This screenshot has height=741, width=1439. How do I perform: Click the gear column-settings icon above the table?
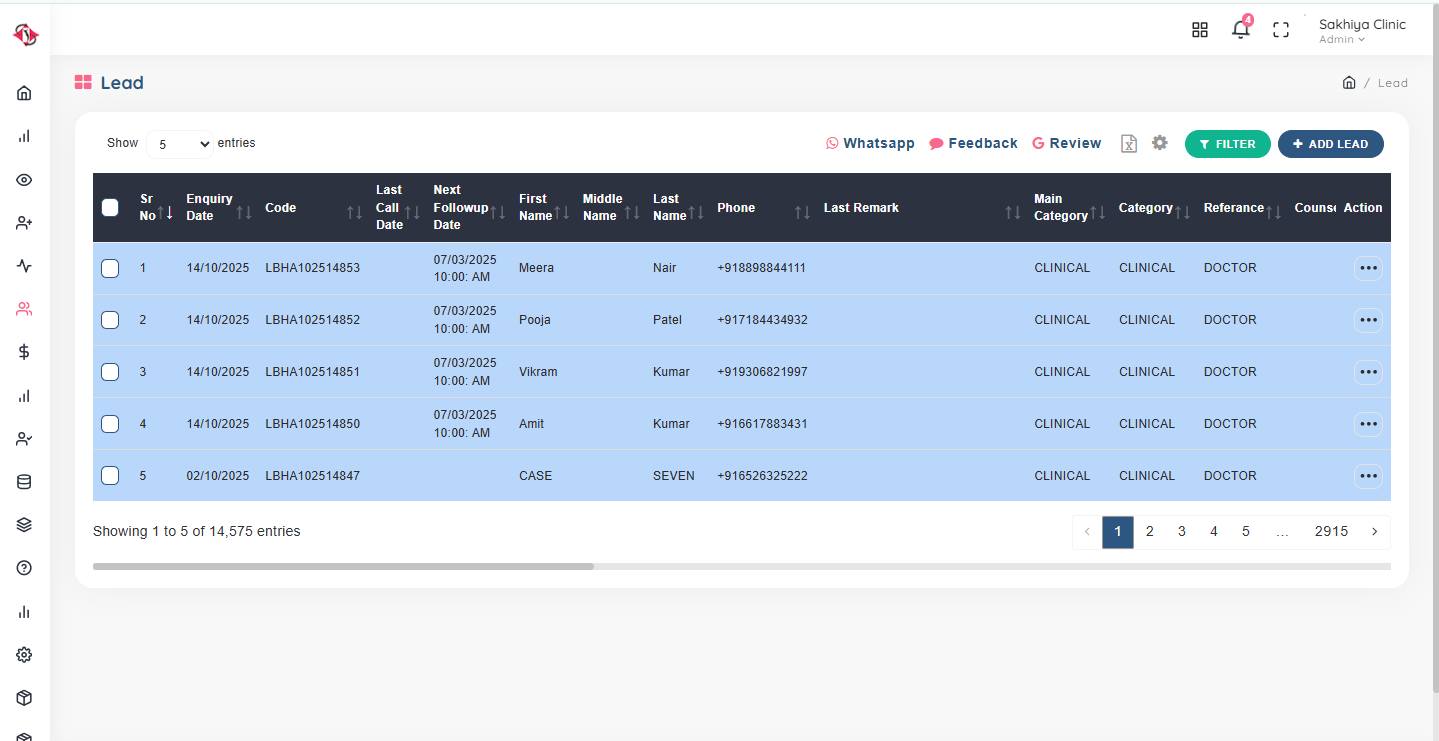[1159, 143]
